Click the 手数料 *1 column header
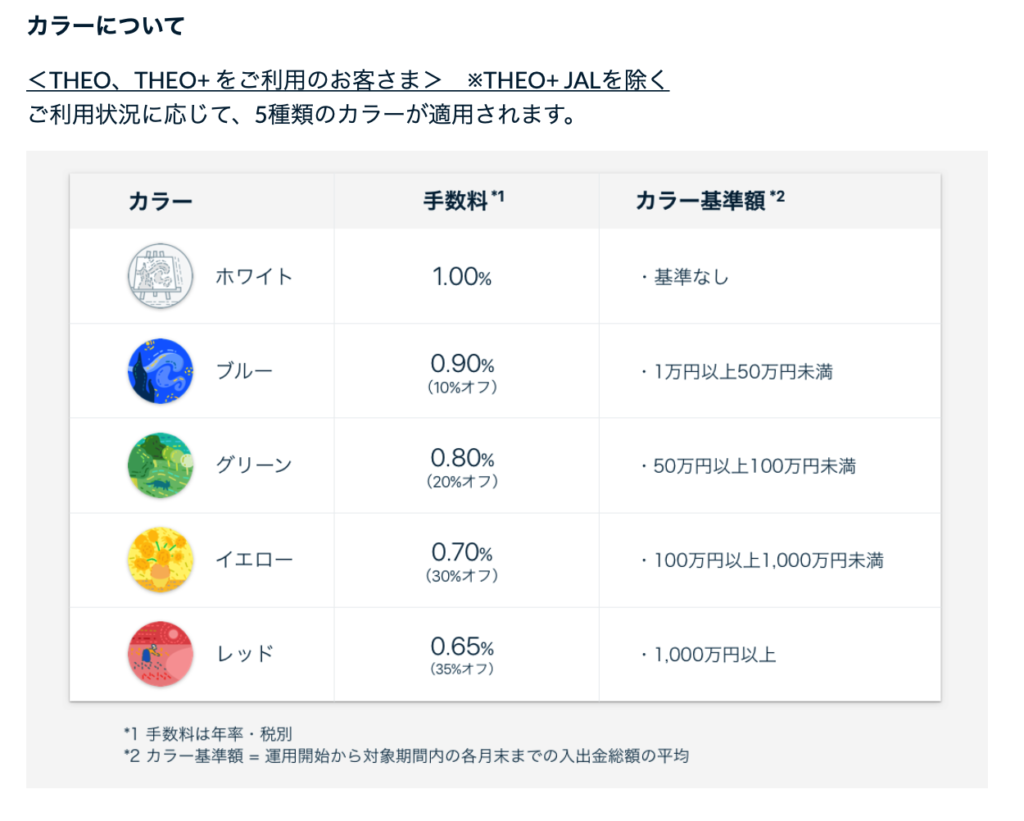The height and width of the screenshot is (821, 1024). click(464, 201)
